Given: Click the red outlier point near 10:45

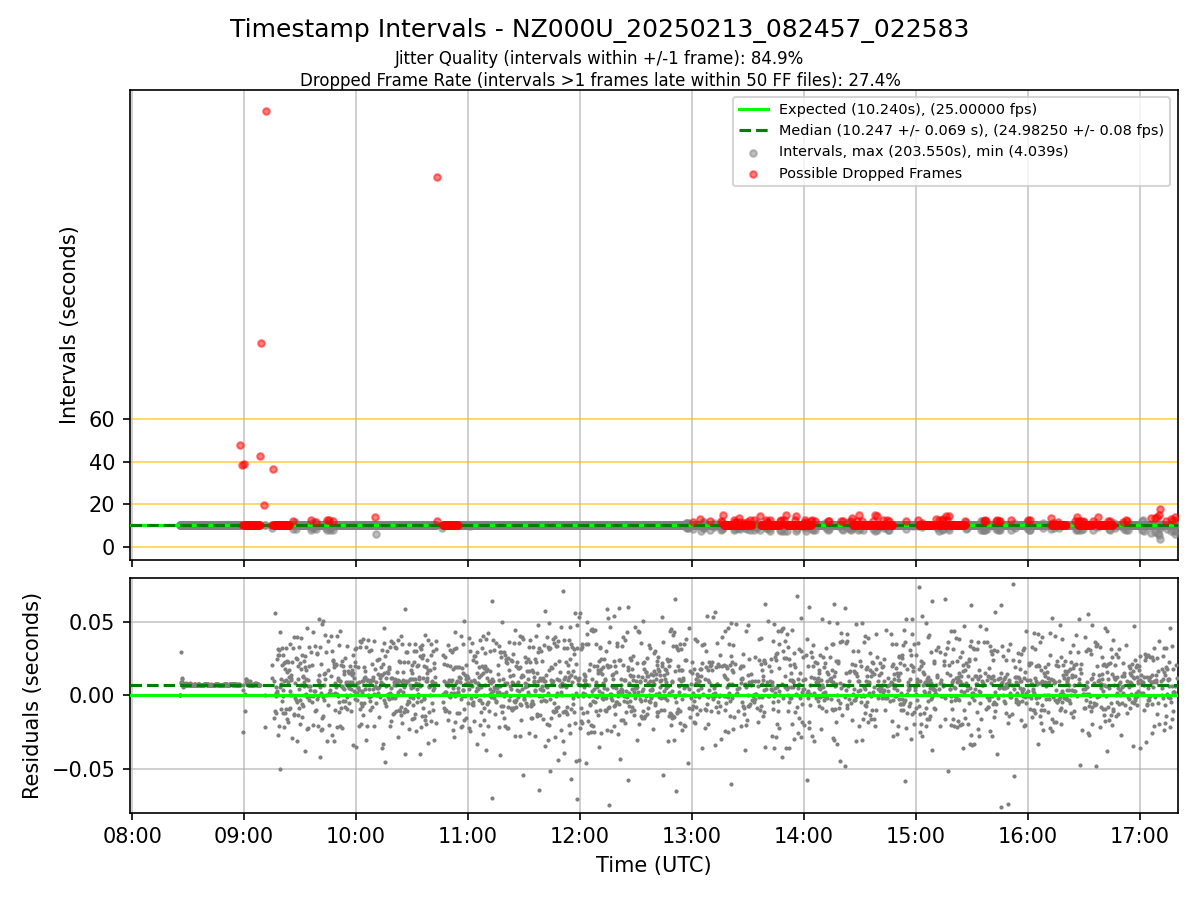Looking at the screenshot, I should pyautogui.click(x=437, y=177).
